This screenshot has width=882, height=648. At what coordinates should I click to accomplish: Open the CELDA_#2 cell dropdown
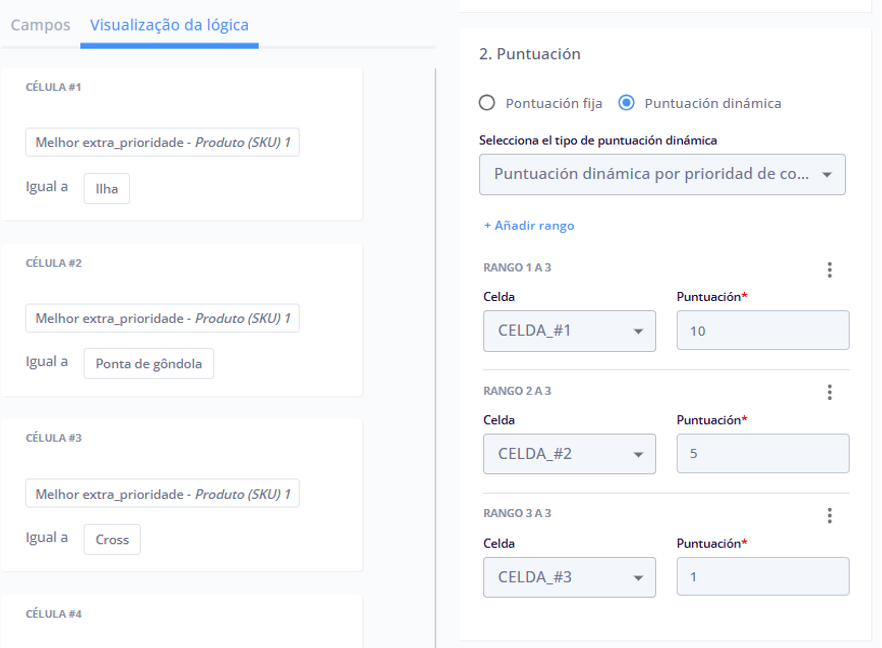pyautogui.click(x=569, y=454)
